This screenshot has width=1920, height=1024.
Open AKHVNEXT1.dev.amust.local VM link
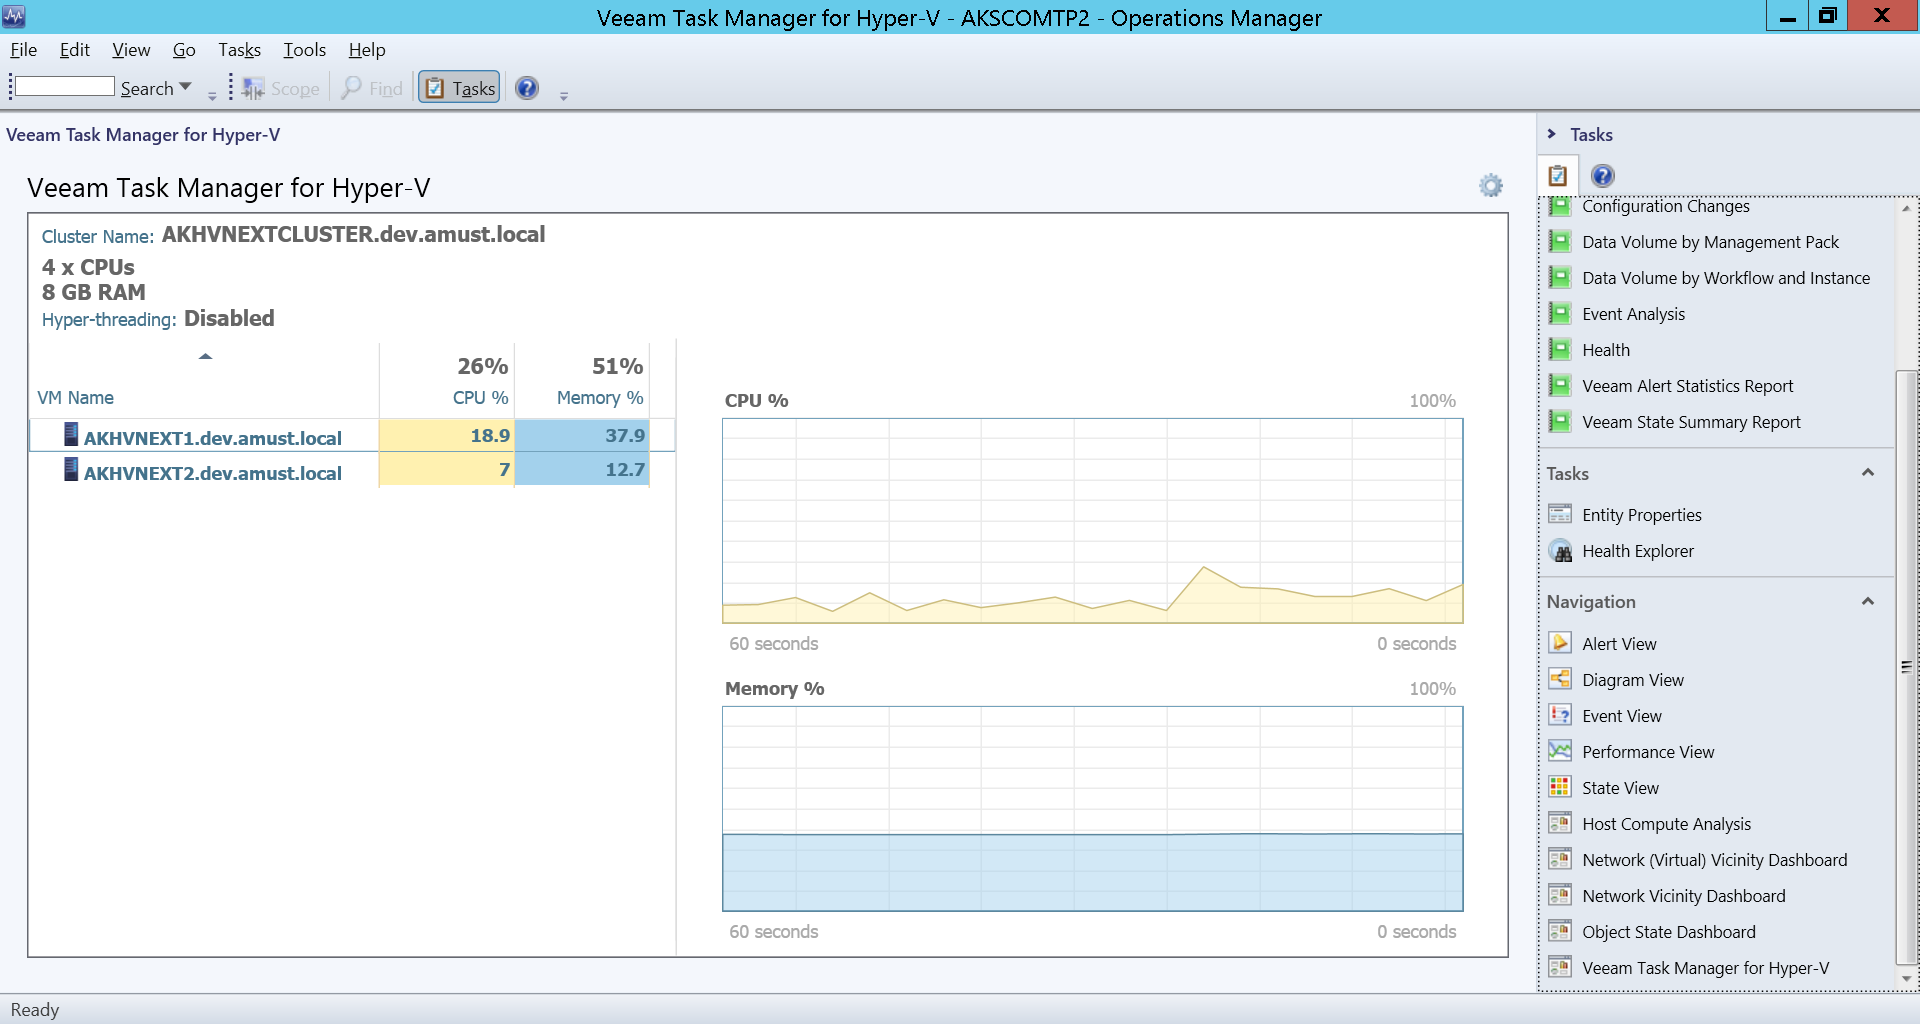pyautogui.click(x=212, y=438)
